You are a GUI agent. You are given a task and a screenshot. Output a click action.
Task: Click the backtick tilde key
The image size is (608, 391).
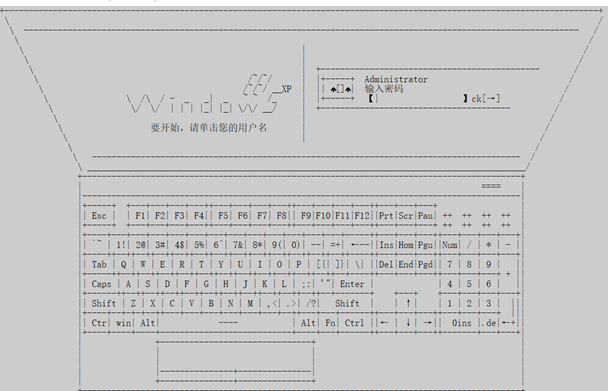97,244
